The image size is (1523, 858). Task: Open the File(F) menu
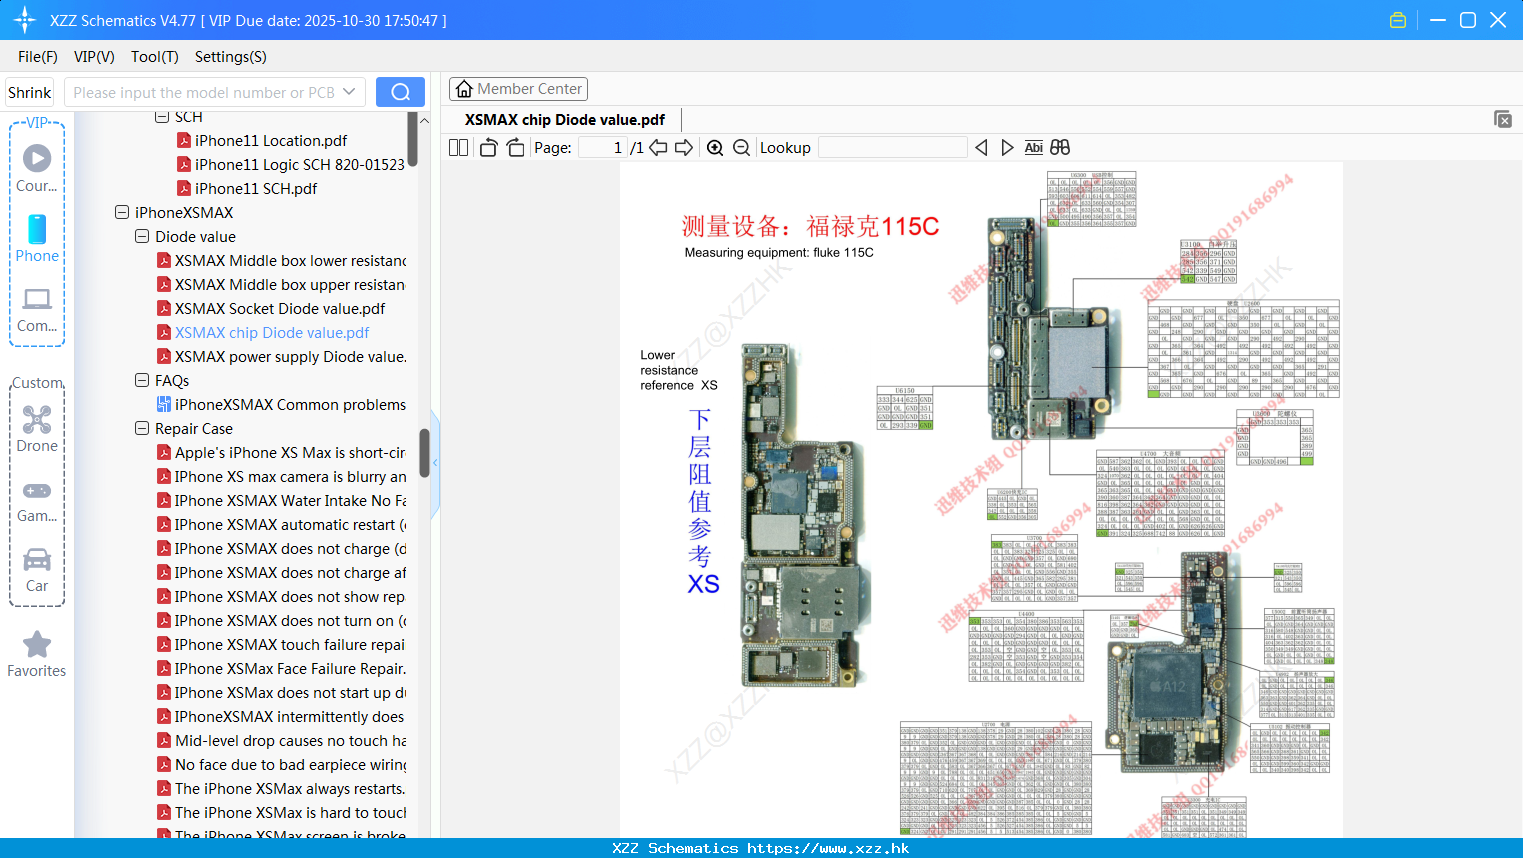[38, 57]
